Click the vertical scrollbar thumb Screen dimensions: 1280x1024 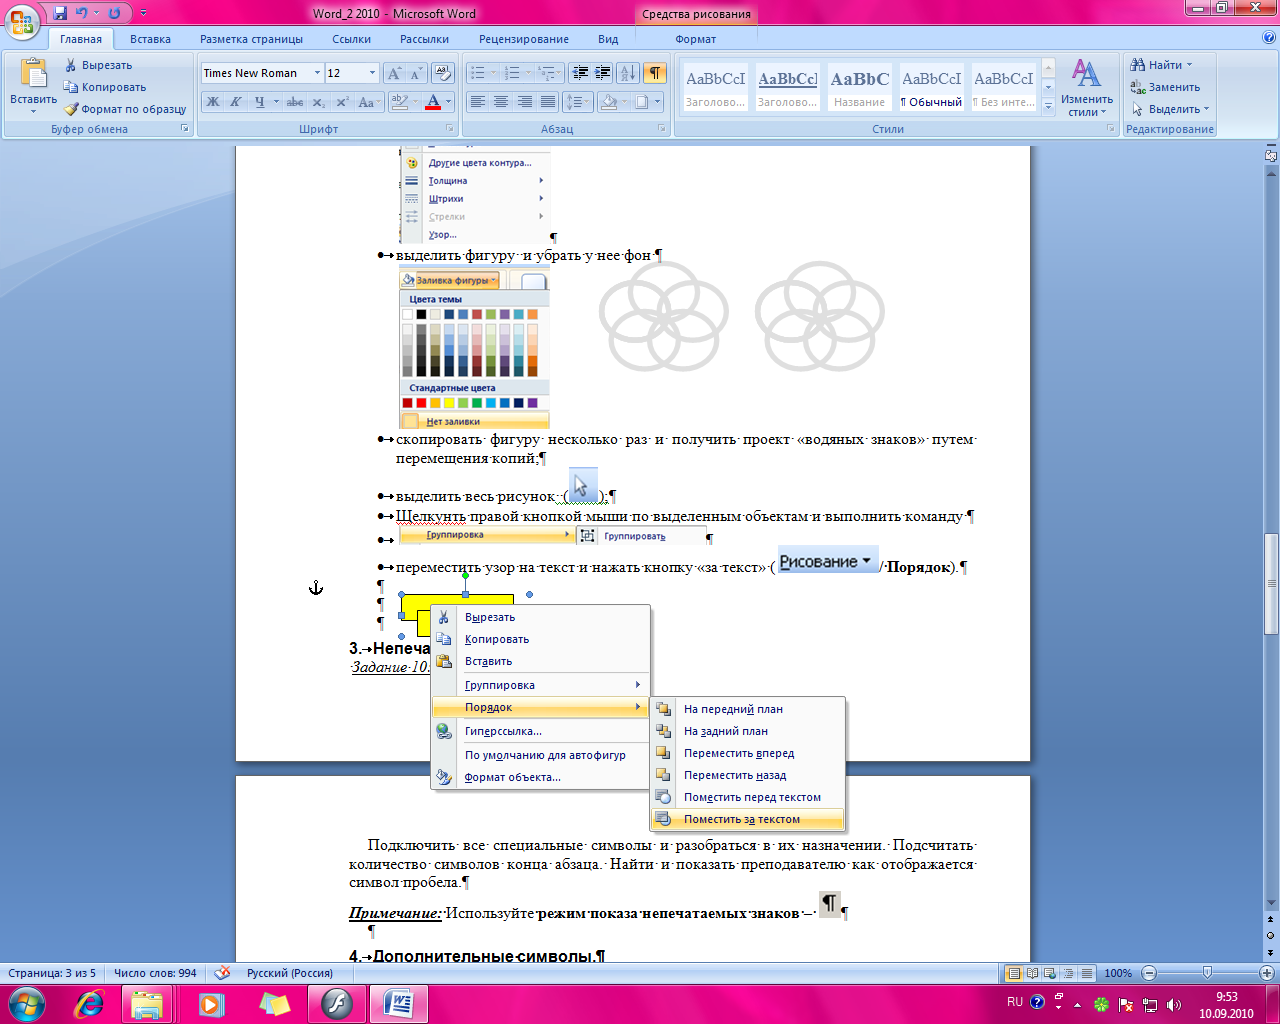[x=1271, y=584]
